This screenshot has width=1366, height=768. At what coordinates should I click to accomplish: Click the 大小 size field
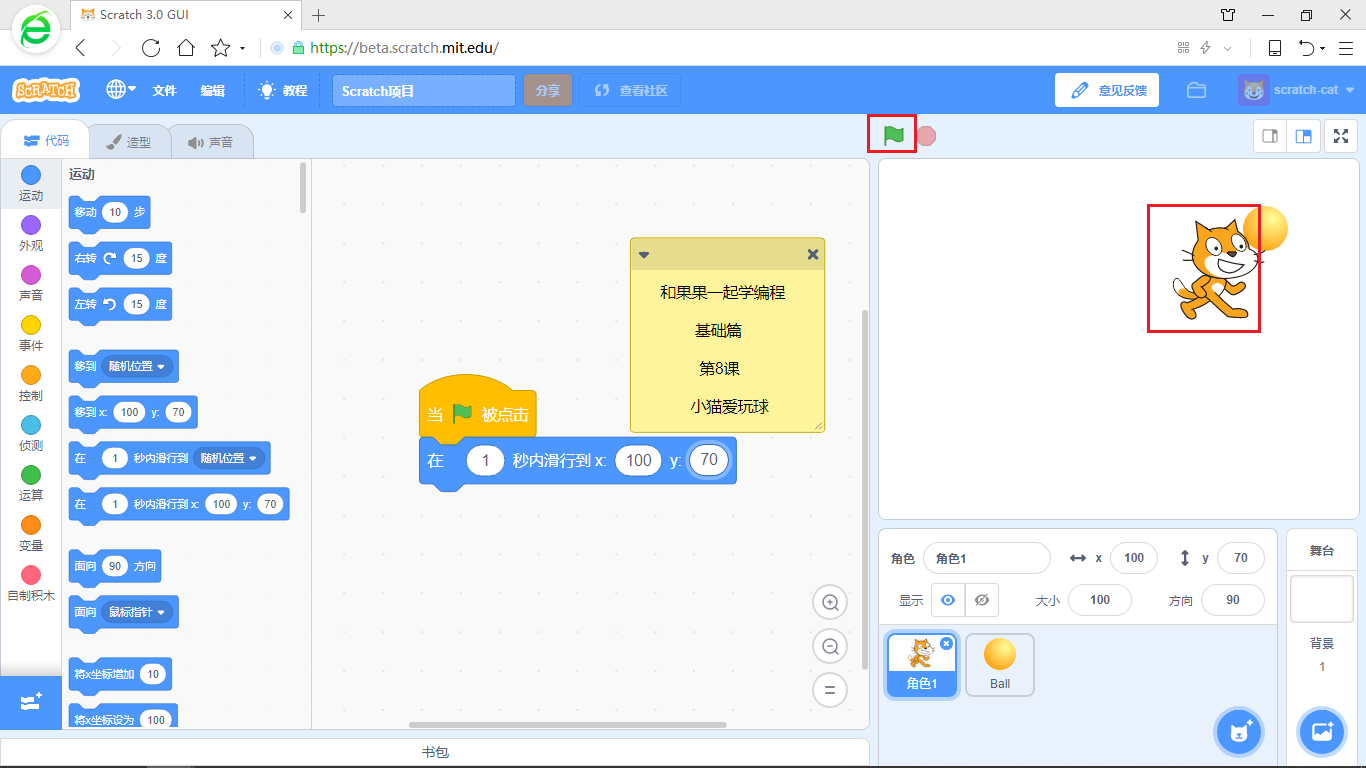(1100, 600)
